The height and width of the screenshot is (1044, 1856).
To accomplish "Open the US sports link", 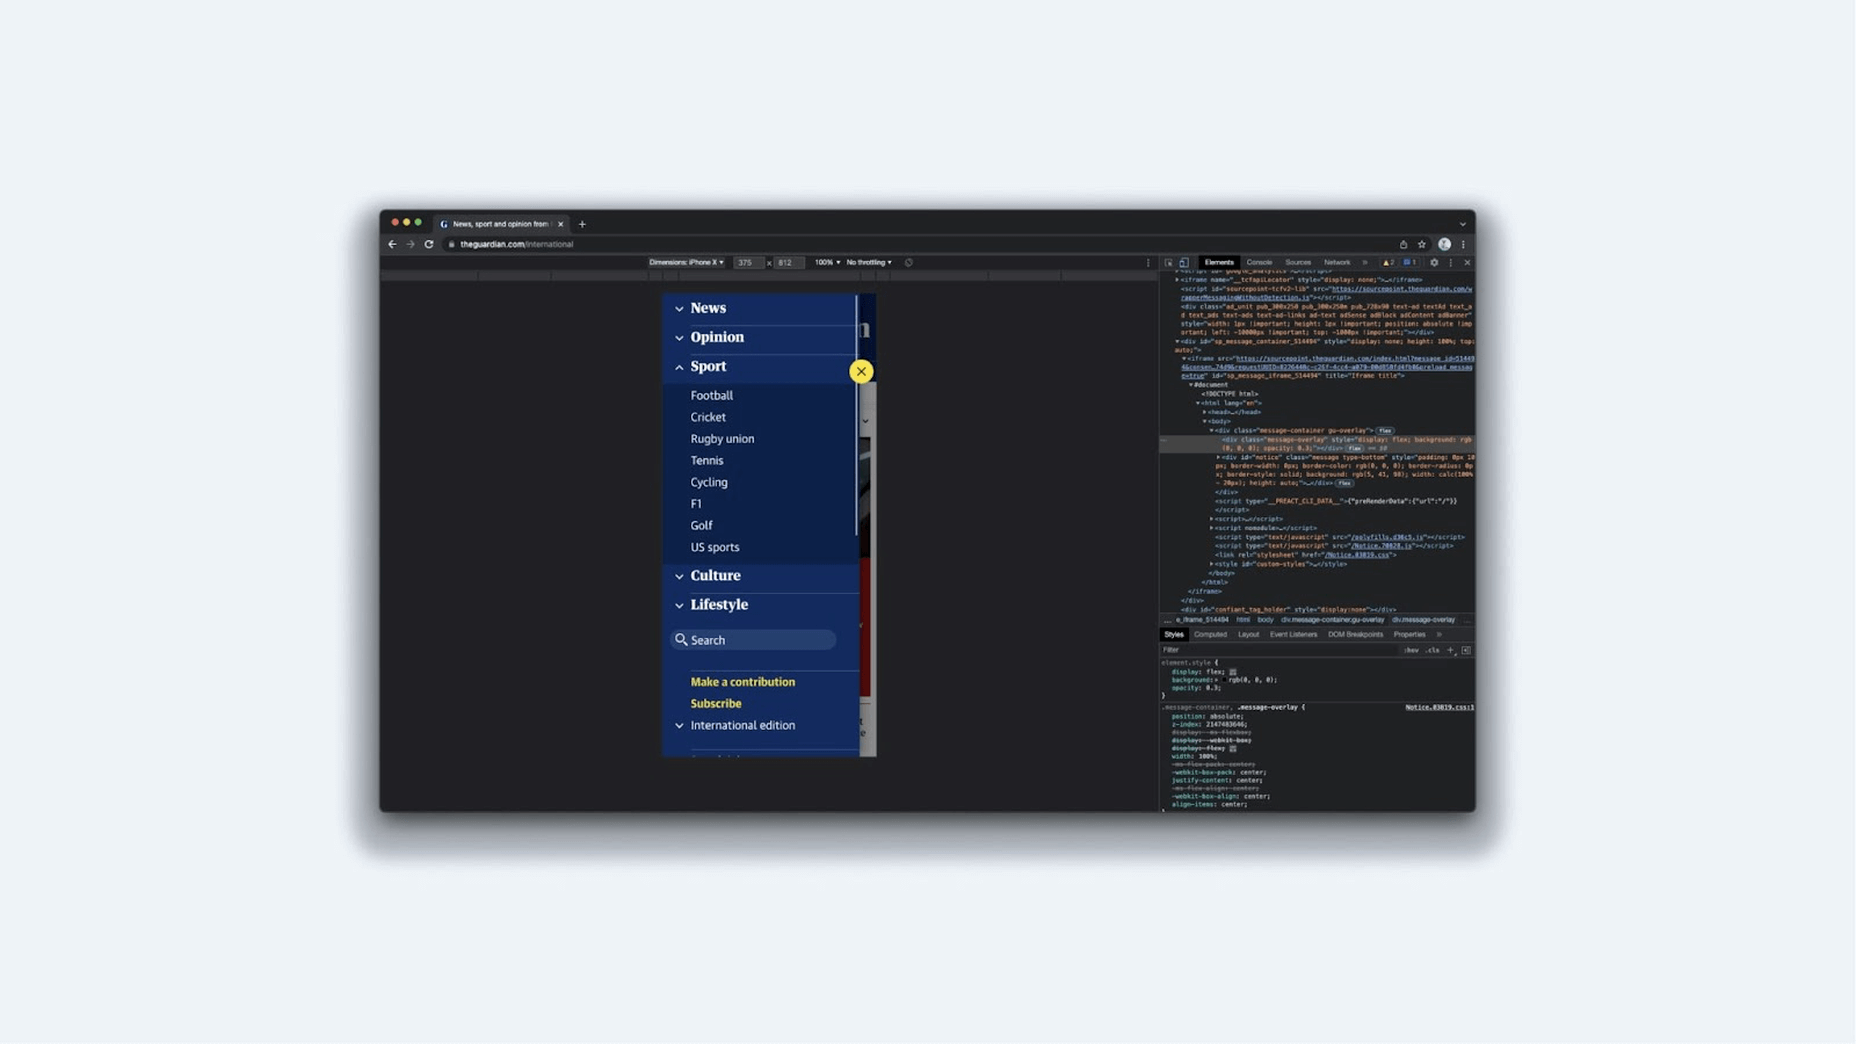I will (715, 548).
